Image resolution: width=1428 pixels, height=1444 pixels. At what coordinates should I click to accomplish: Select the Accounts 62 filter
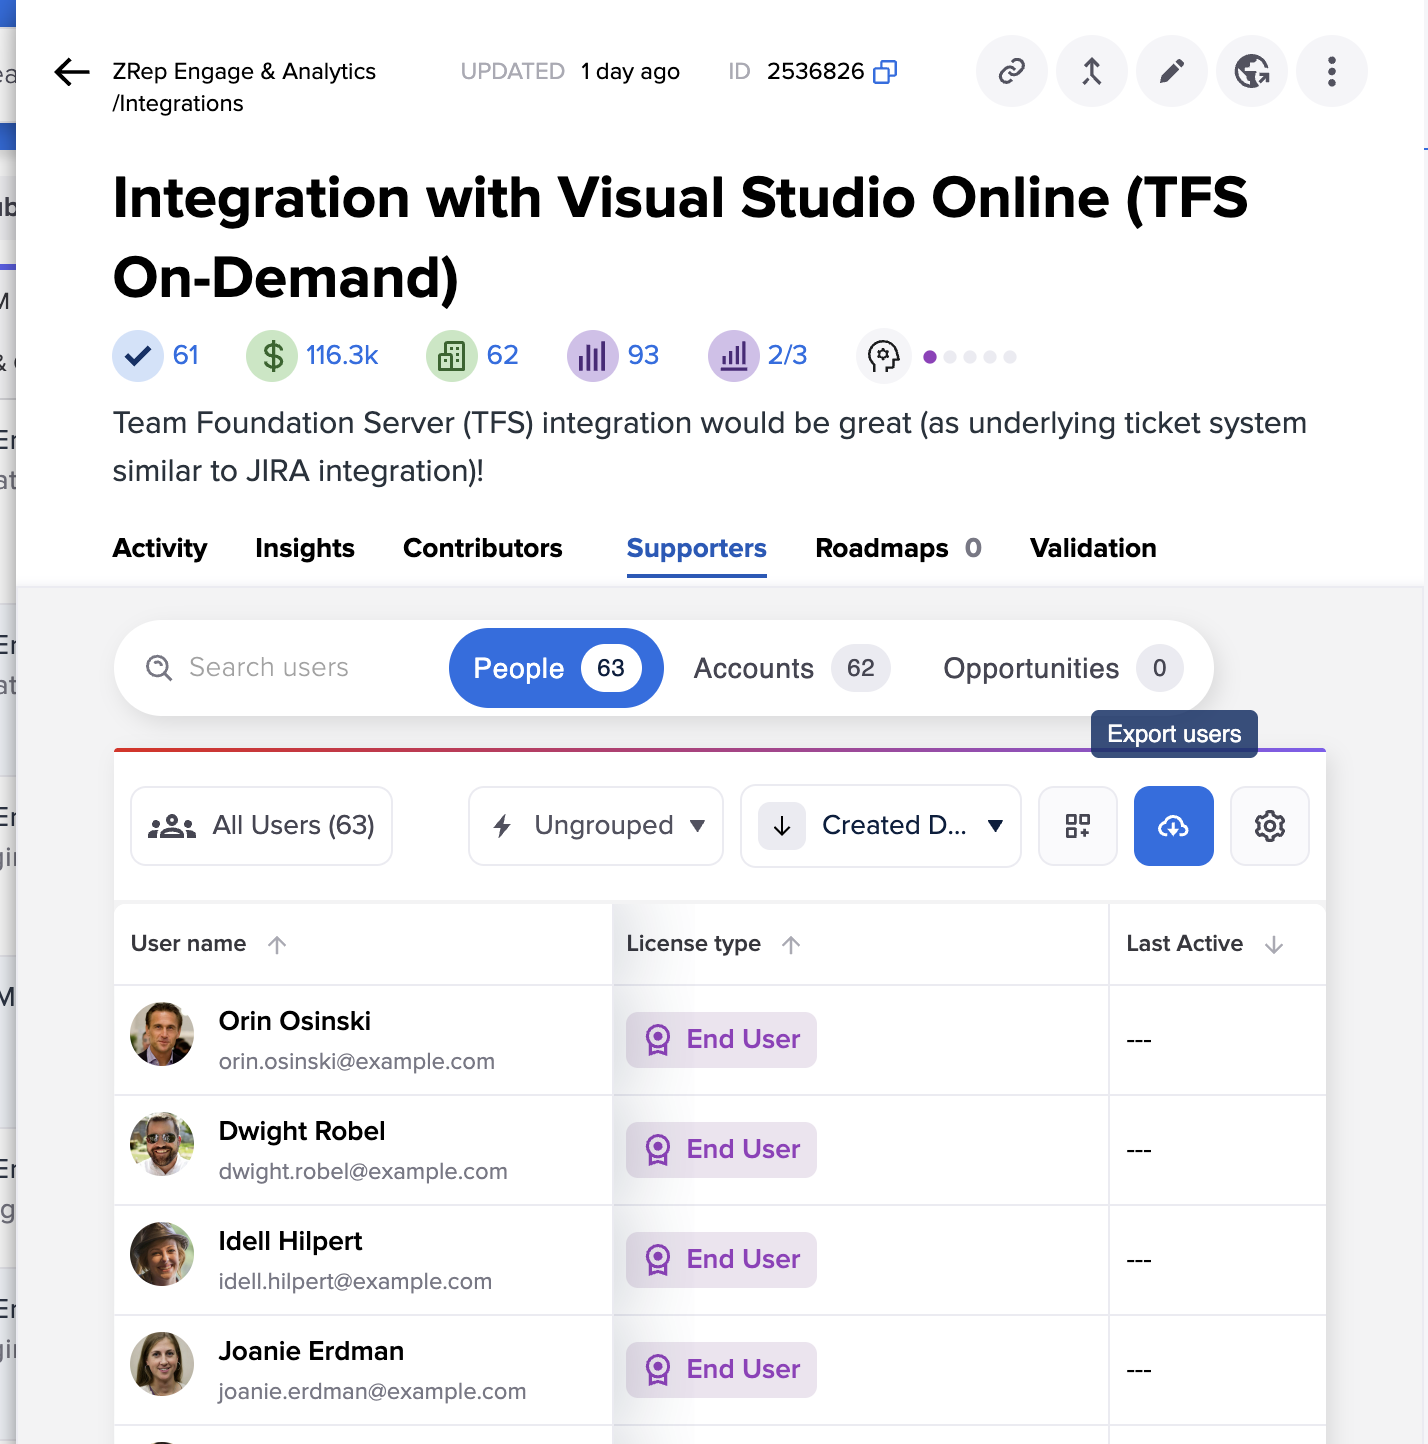pyautogui.click(x=792, y=668)
